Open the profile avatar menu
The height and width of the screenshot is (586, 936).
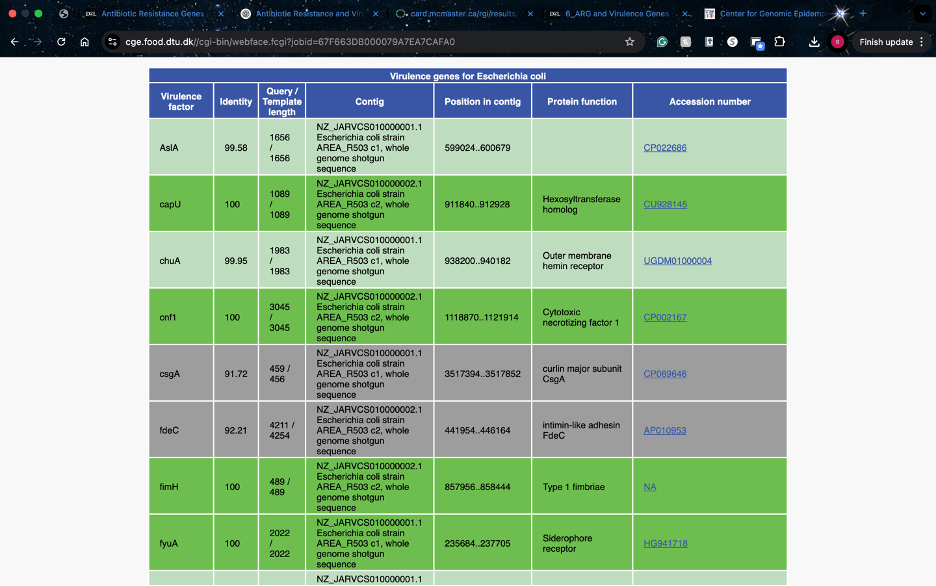(x=838, y=42)
